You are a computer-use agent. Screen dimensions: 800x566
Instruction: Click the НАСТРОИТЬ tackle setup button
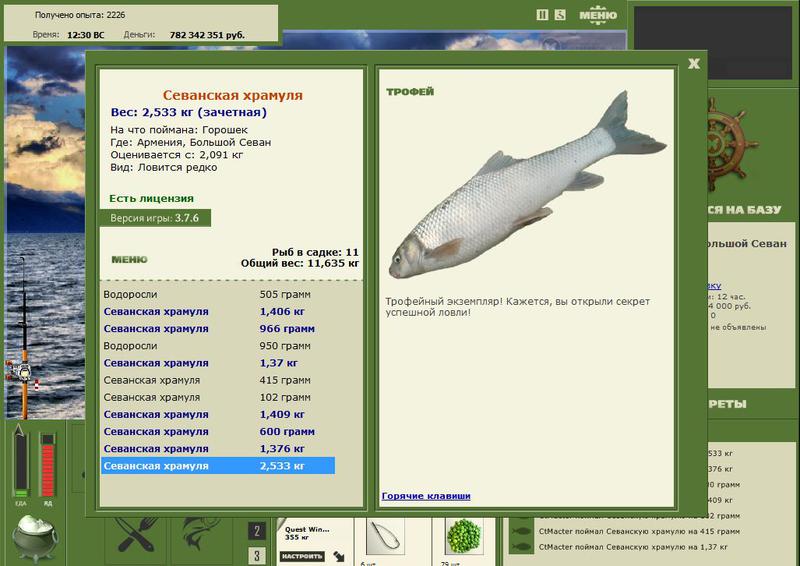pyautogui.click(x=302, y=556)
